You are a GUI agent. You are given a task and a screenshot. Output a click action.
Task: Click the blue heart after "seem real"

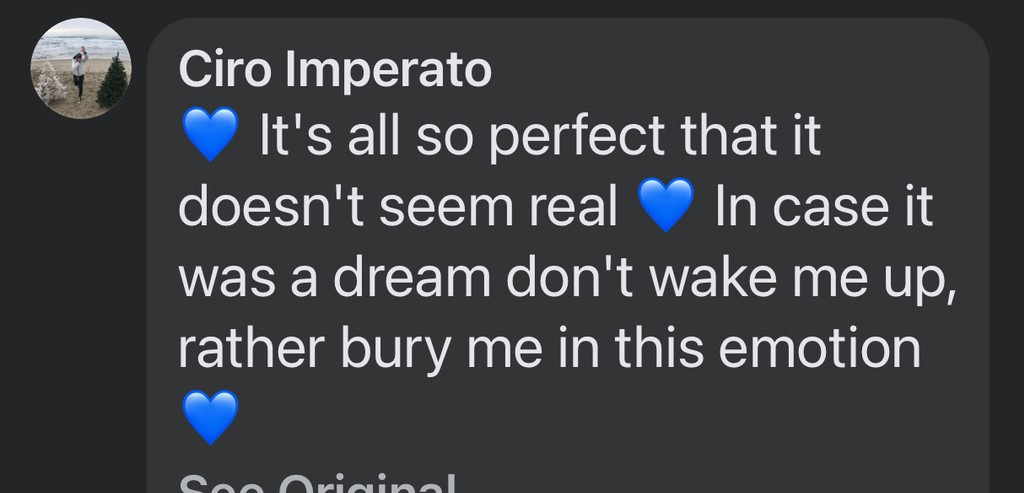pyautogui.click(x=665, y=206)
